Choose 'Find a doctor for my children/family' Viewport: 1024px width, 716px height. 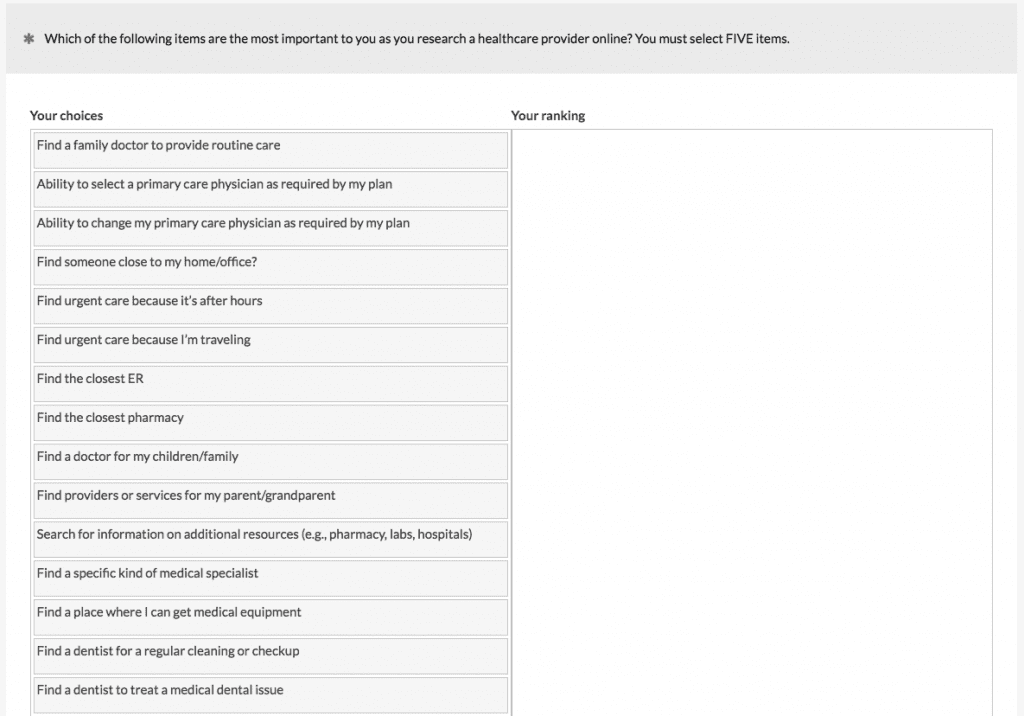click(x=270, y=461)
